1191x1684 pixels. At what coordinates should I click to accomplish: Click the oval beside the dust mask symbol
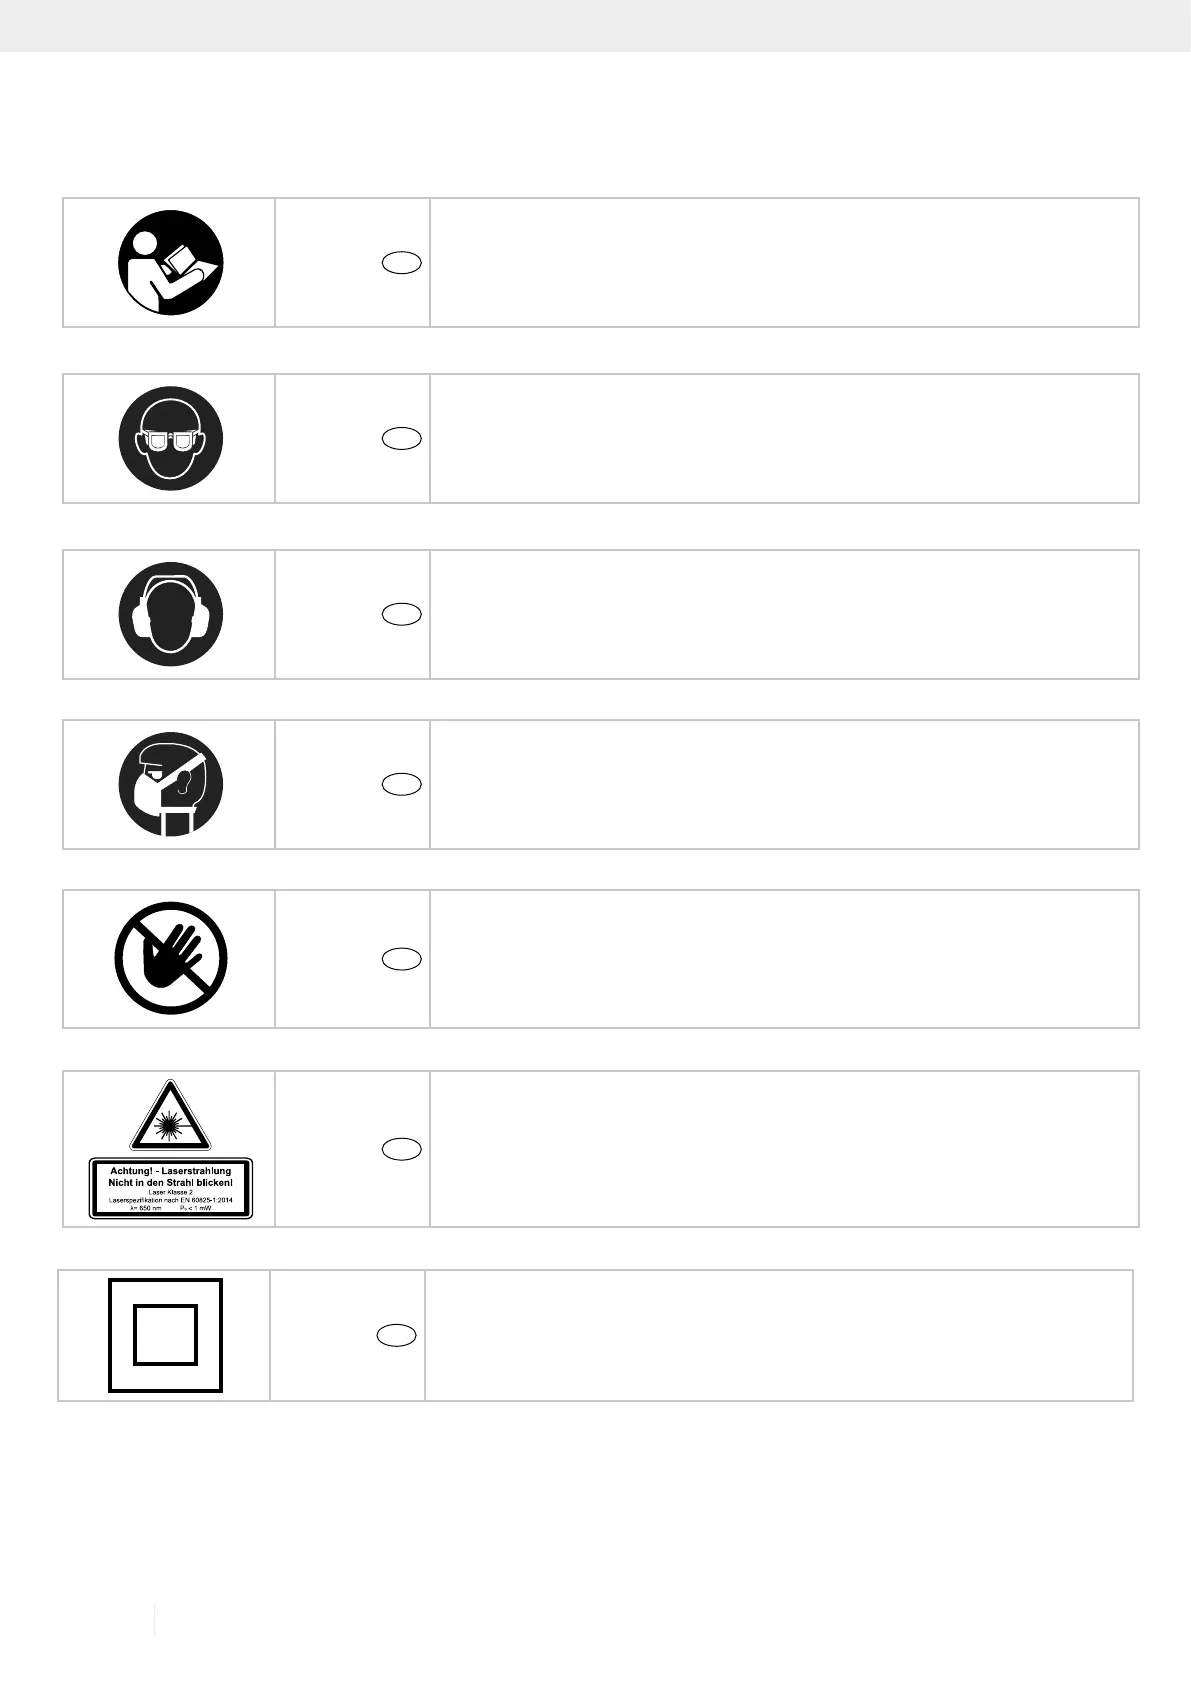[401, 784]
